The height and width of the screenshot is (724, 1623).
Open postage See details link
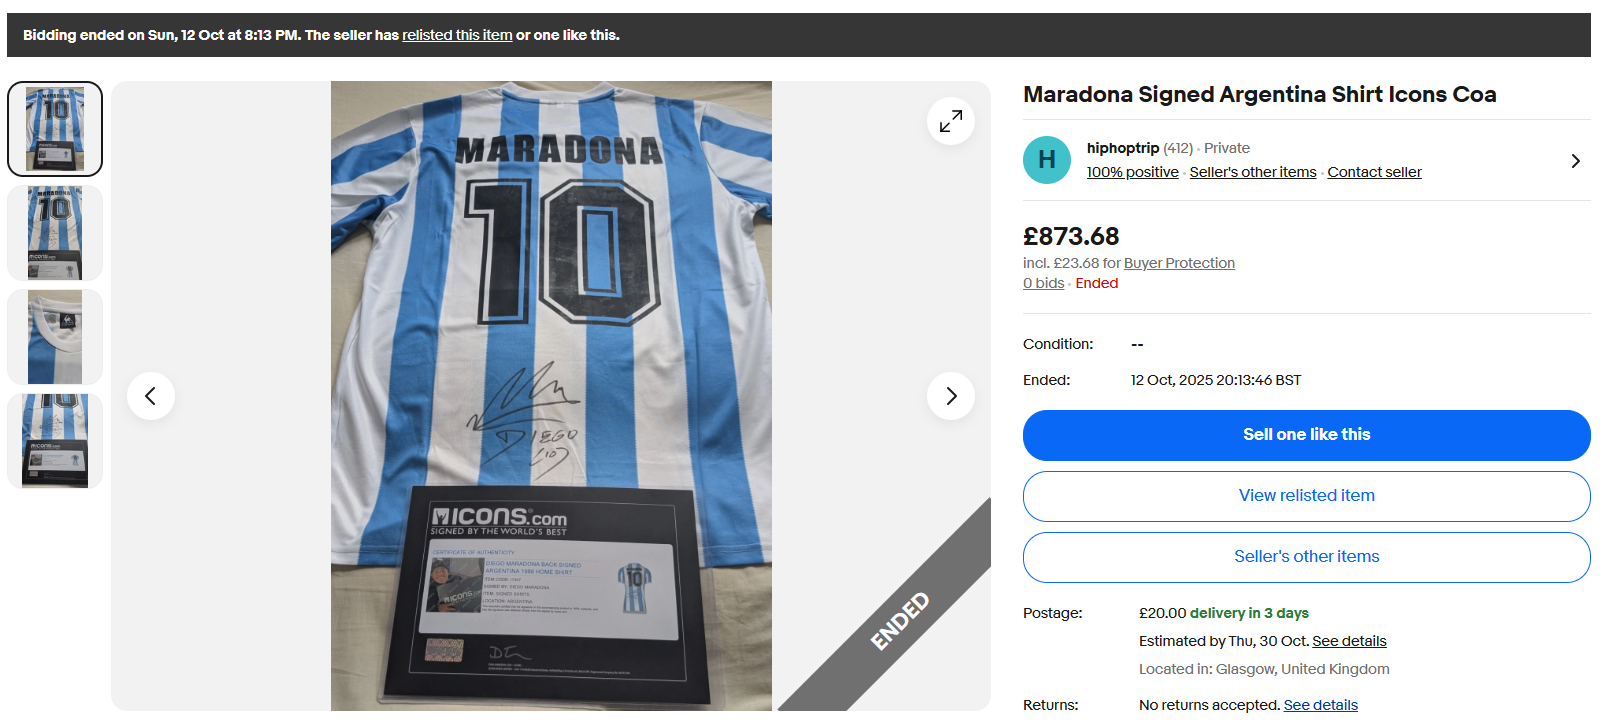coord(1349,641)
